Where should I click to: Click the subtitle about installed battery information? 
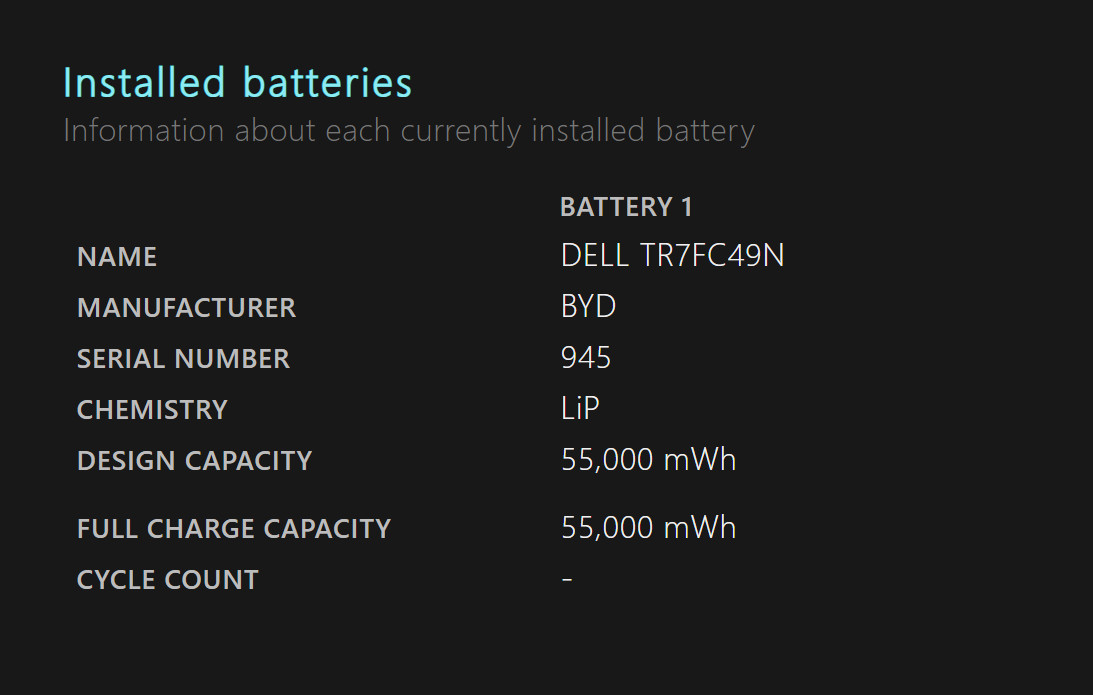pos(408,131)
